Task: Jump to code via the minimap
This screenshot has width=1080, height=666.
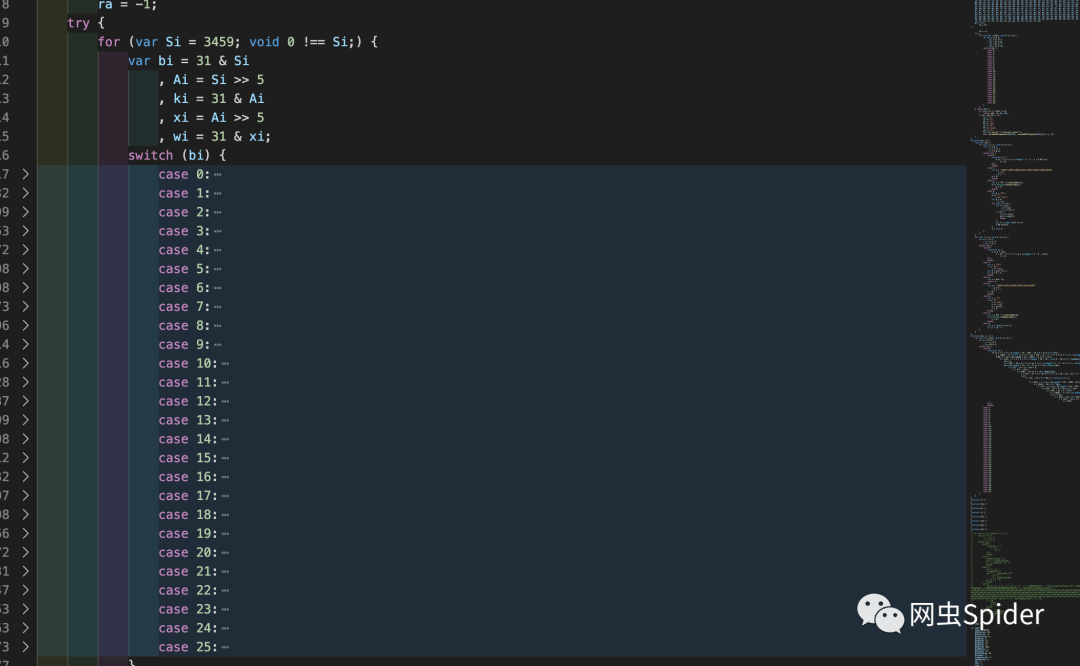Action: [x=1025, y=333]
